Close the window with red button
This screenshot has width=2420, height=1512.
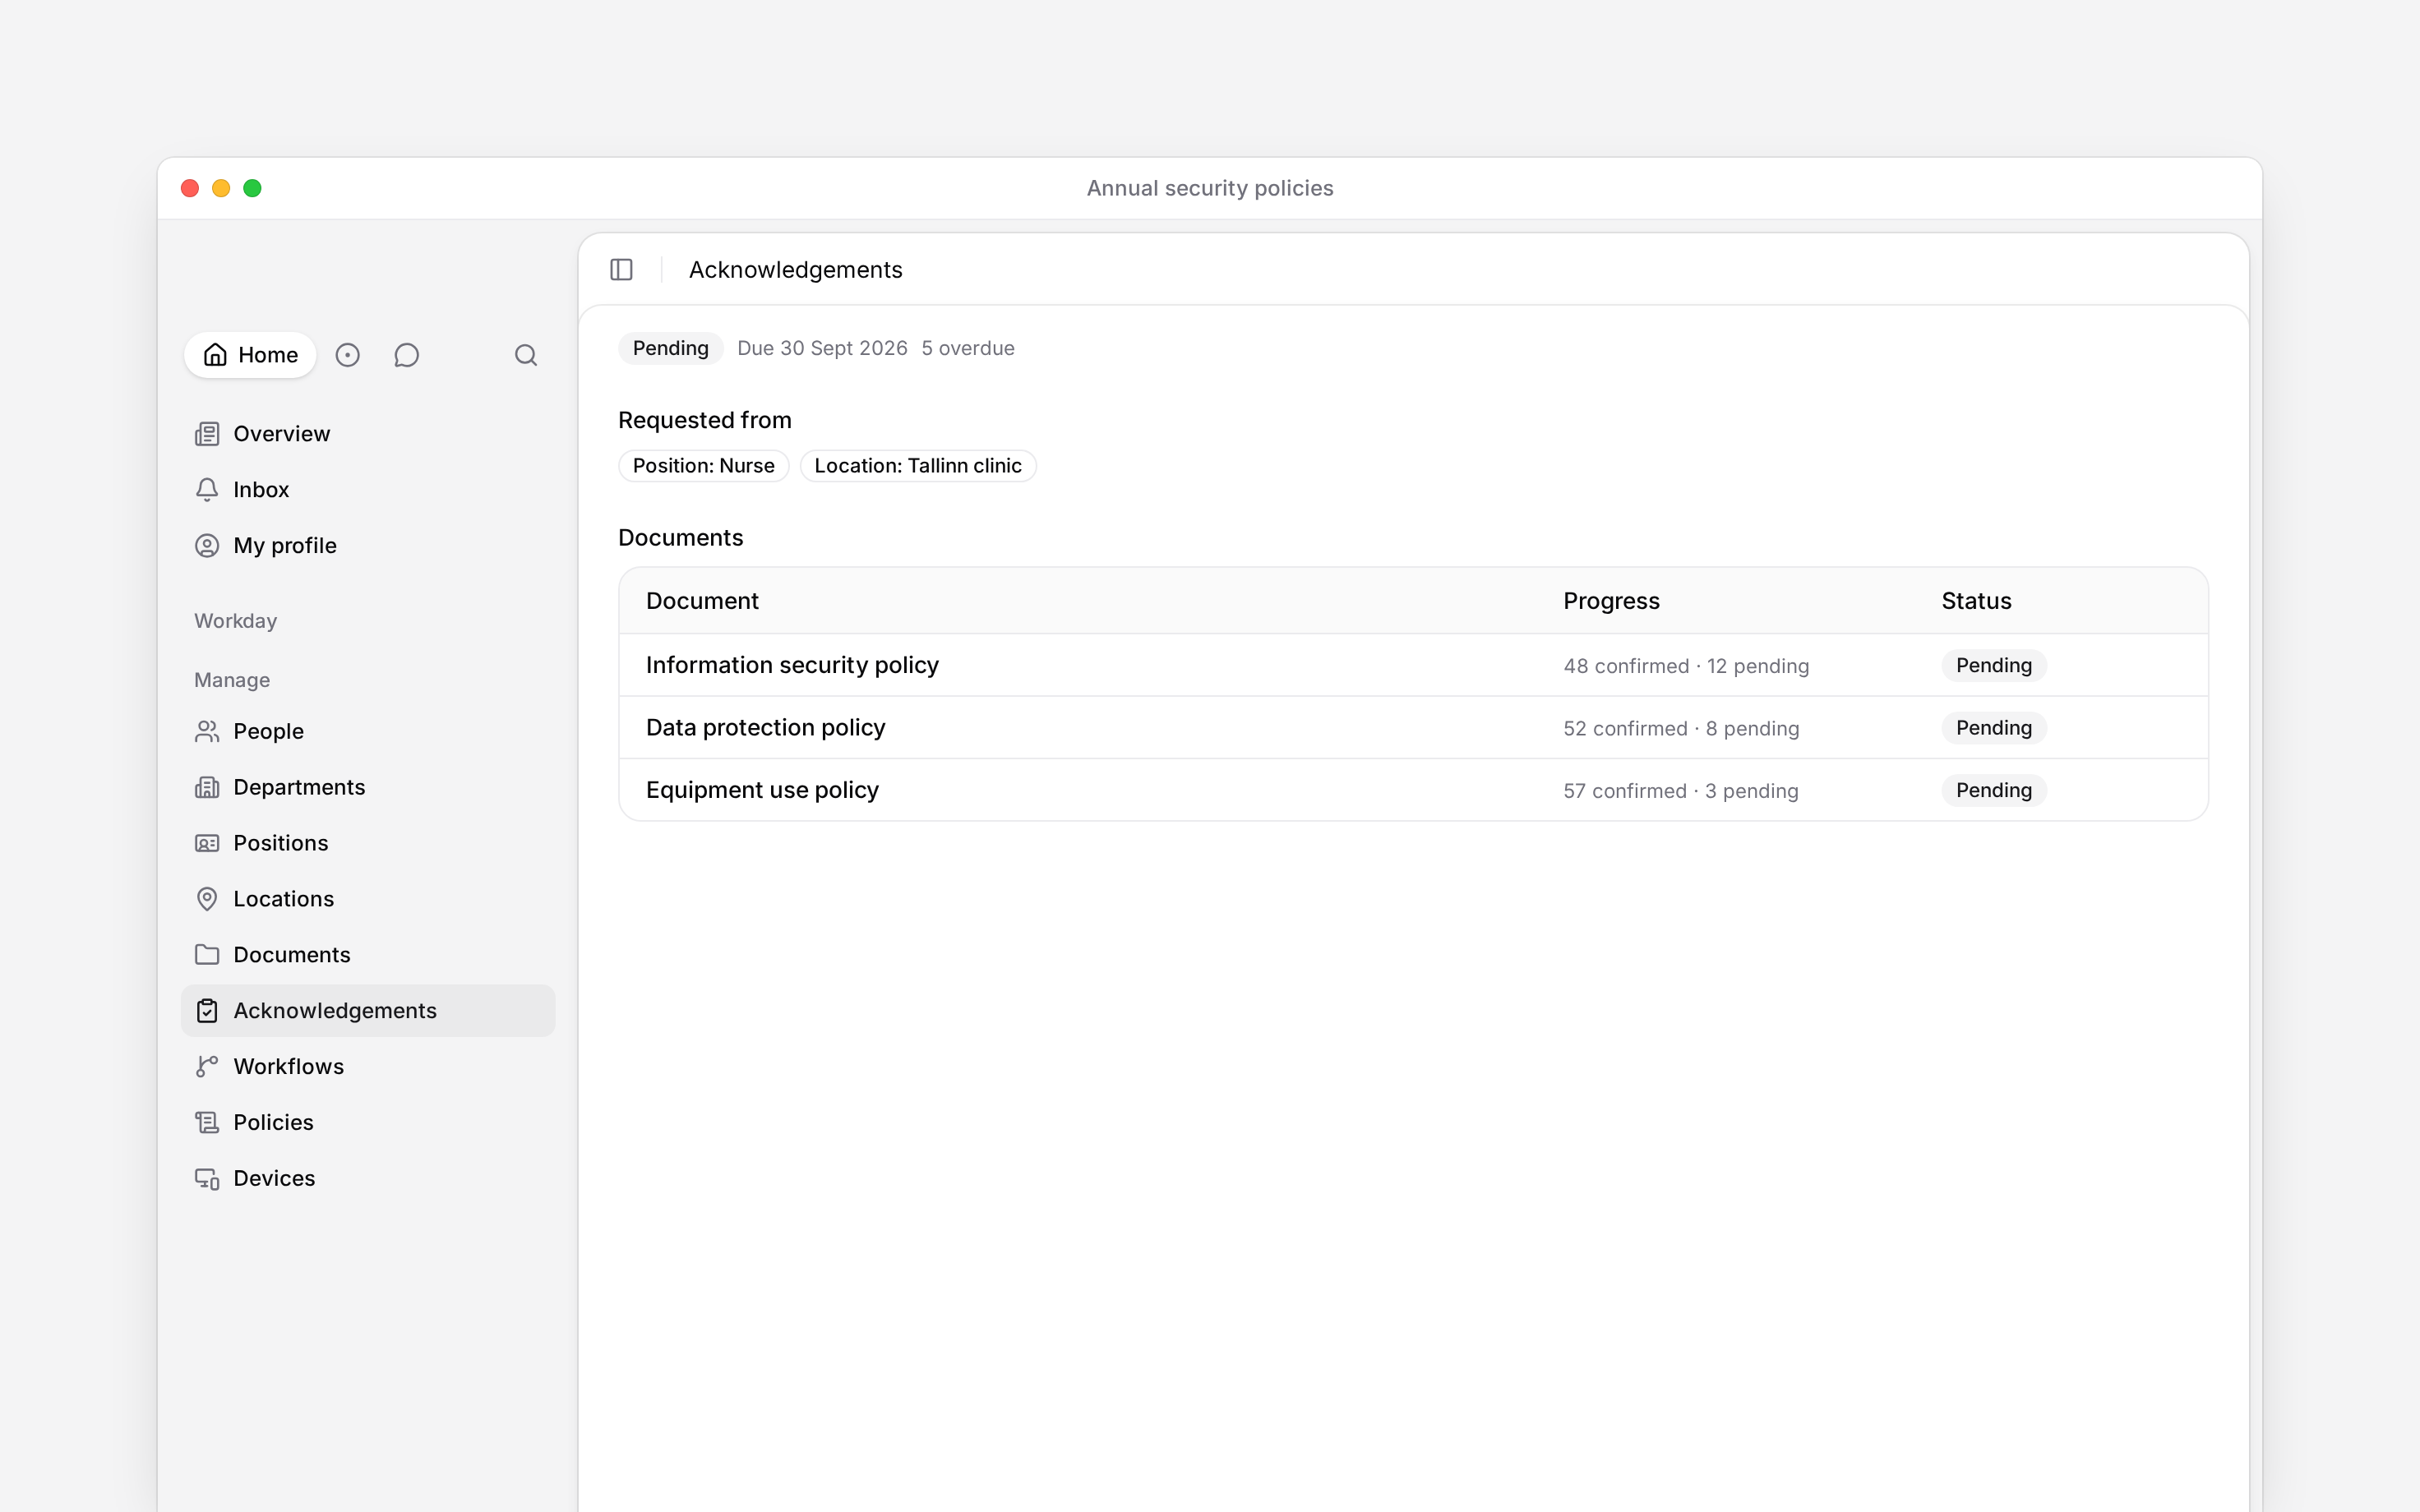[x=190, y=188]
